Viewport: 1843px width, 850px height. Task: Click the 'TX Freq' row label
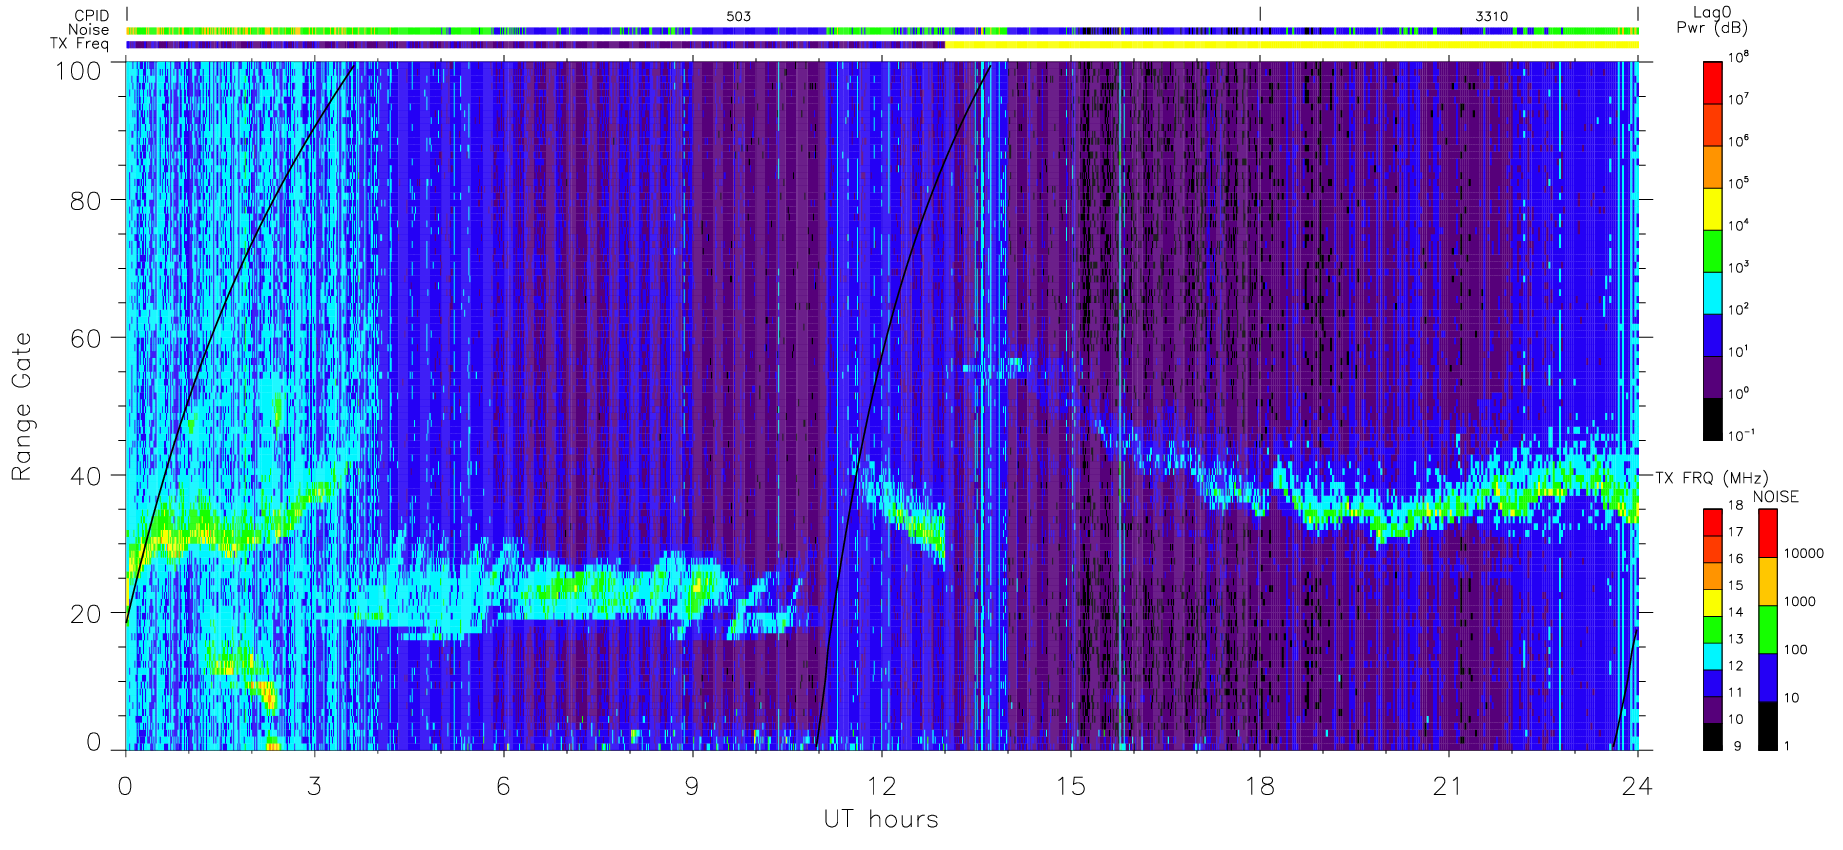tap(80, 44)
